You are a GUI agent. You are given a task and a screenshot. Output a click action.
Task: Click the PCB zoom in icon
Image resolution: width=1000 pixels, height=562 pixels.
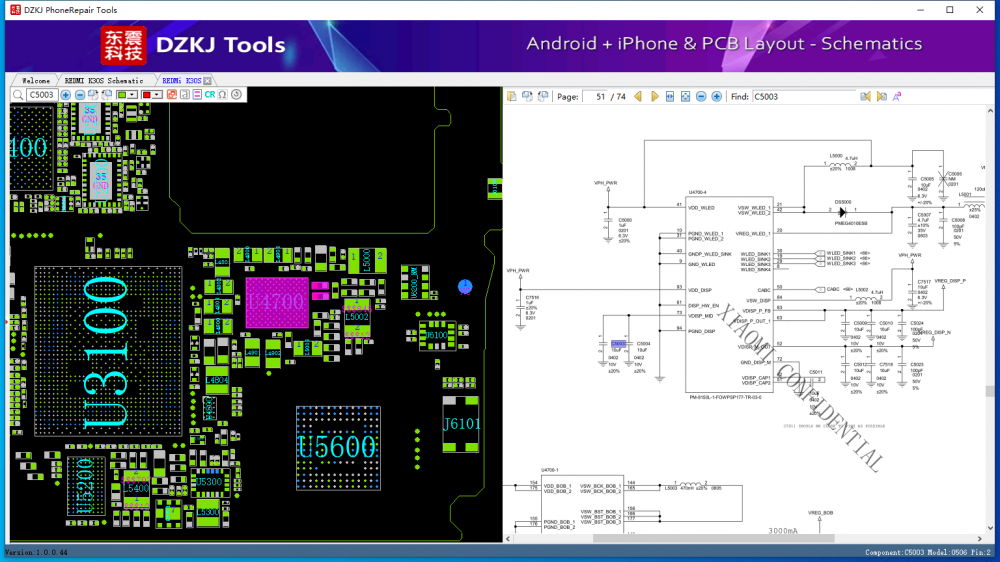pyautogui.click(x=66, y=95)
